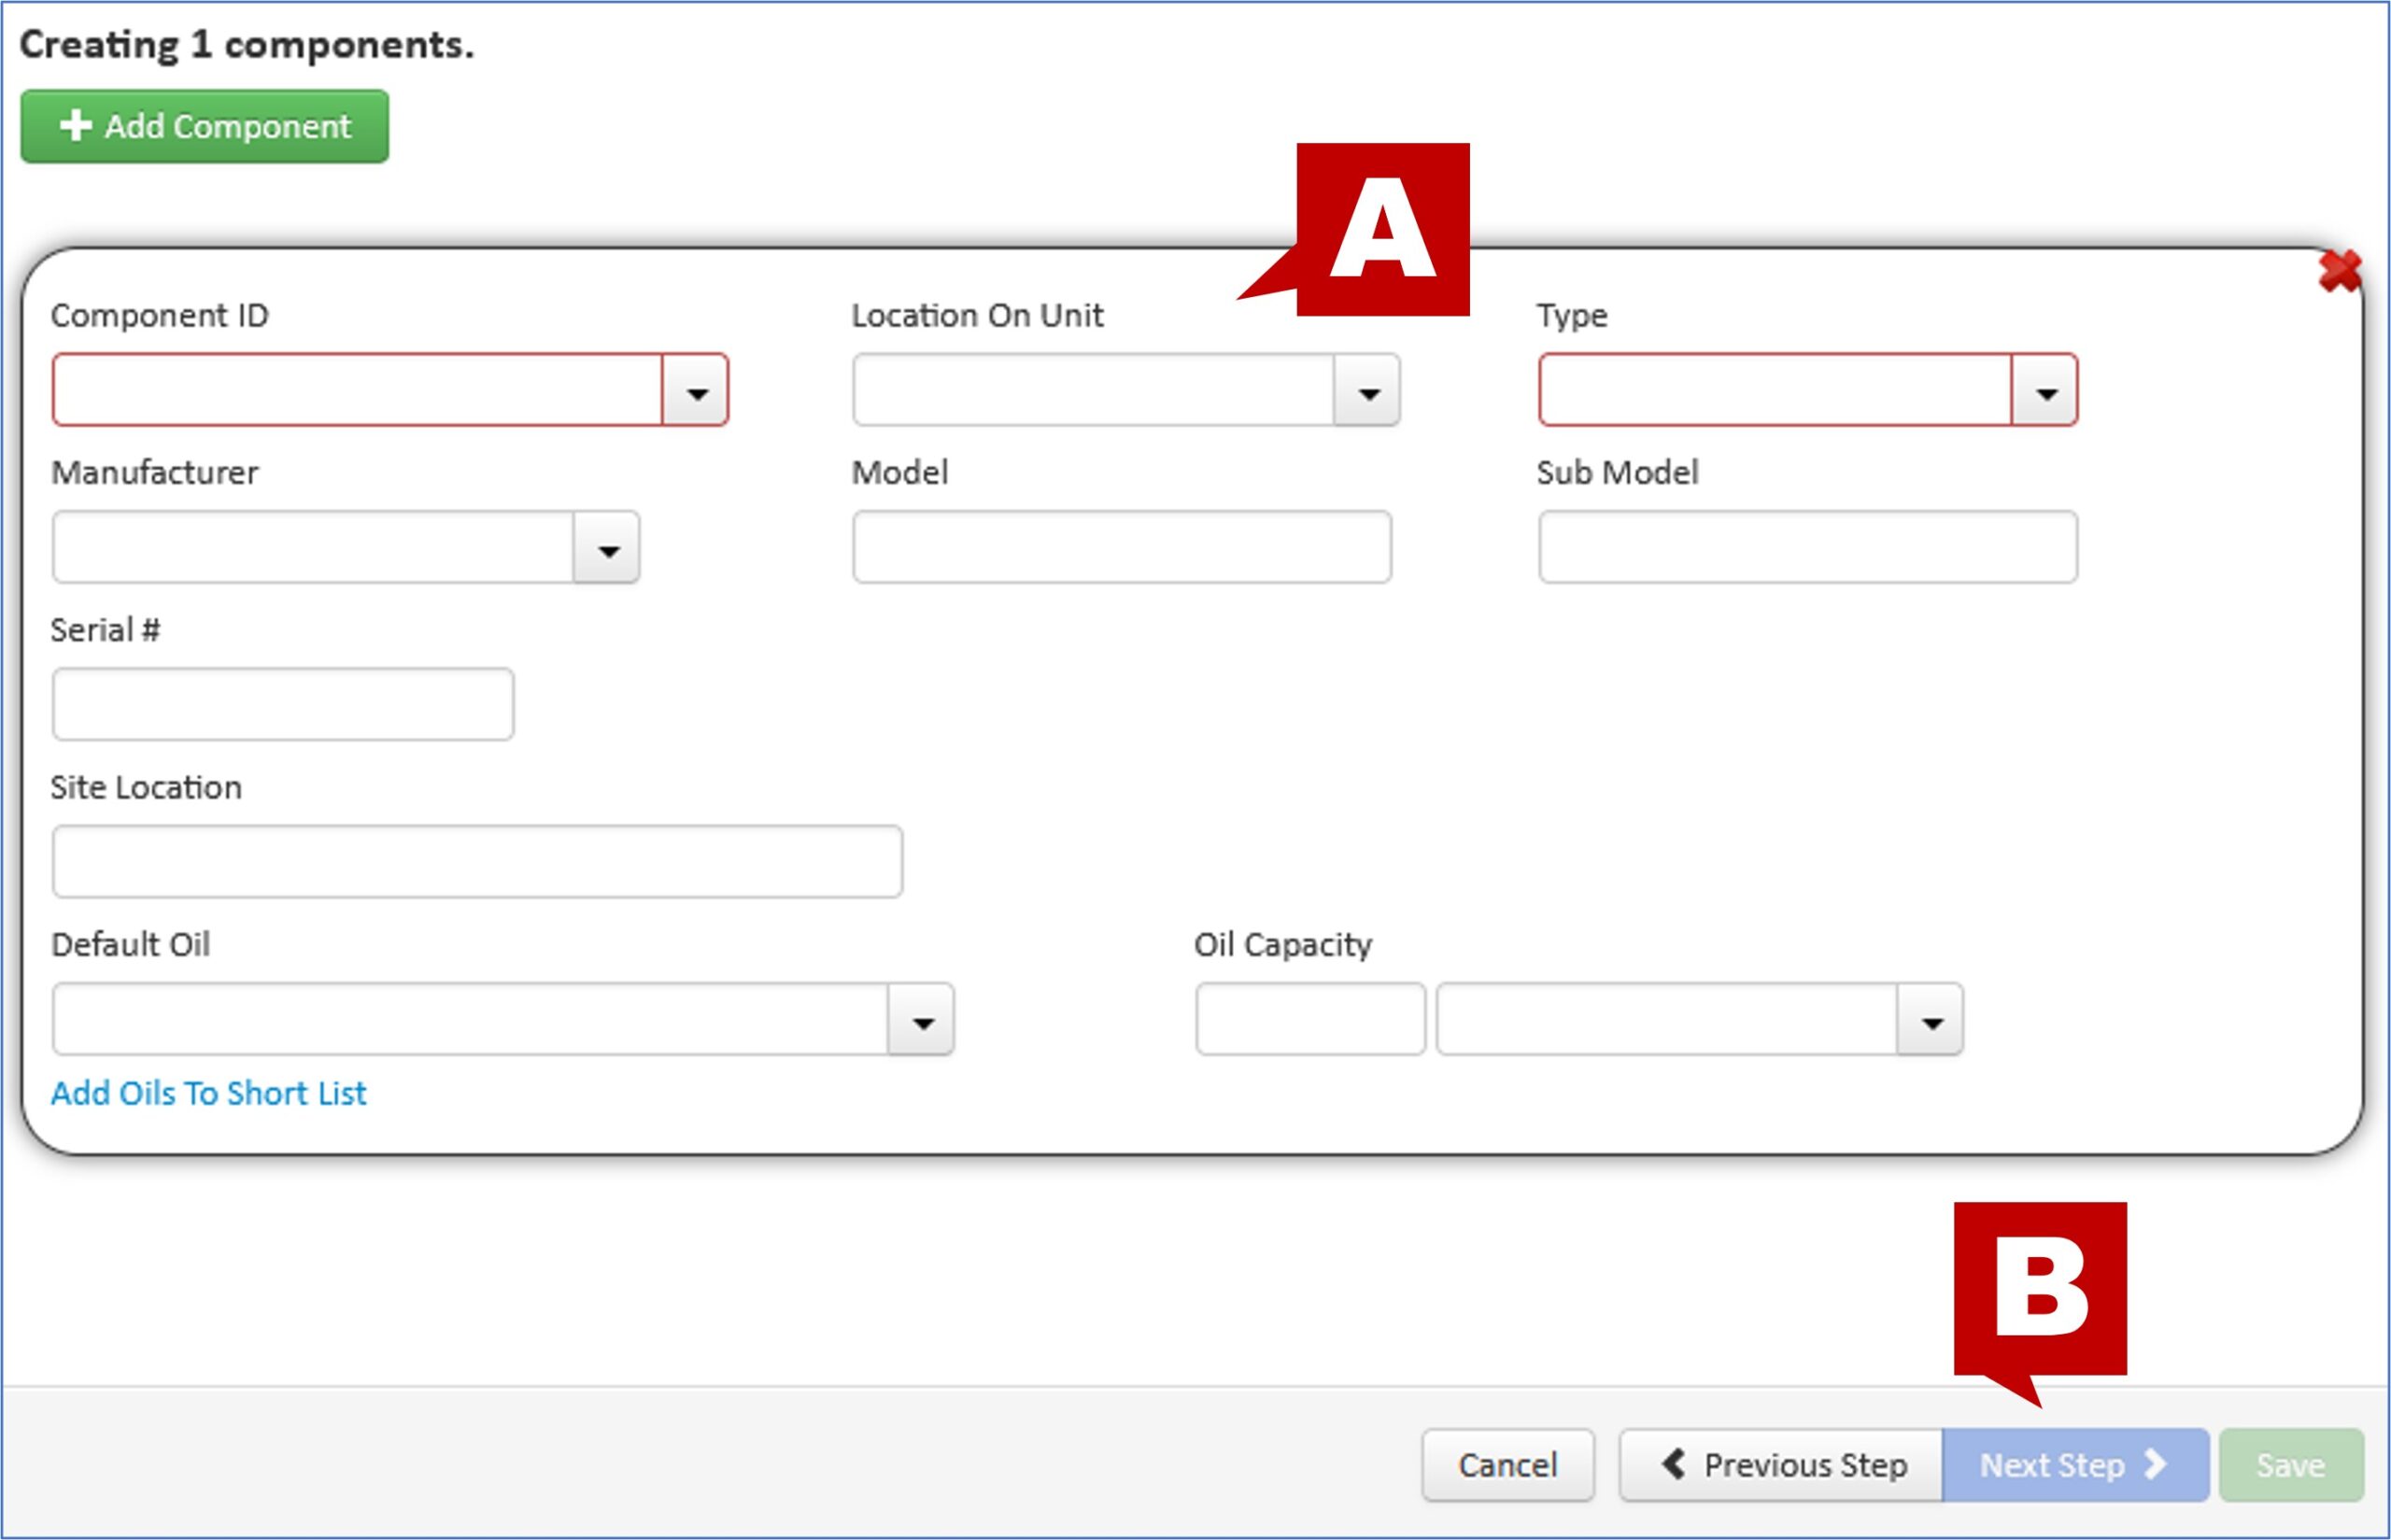Click into the Model text field

1121,548
